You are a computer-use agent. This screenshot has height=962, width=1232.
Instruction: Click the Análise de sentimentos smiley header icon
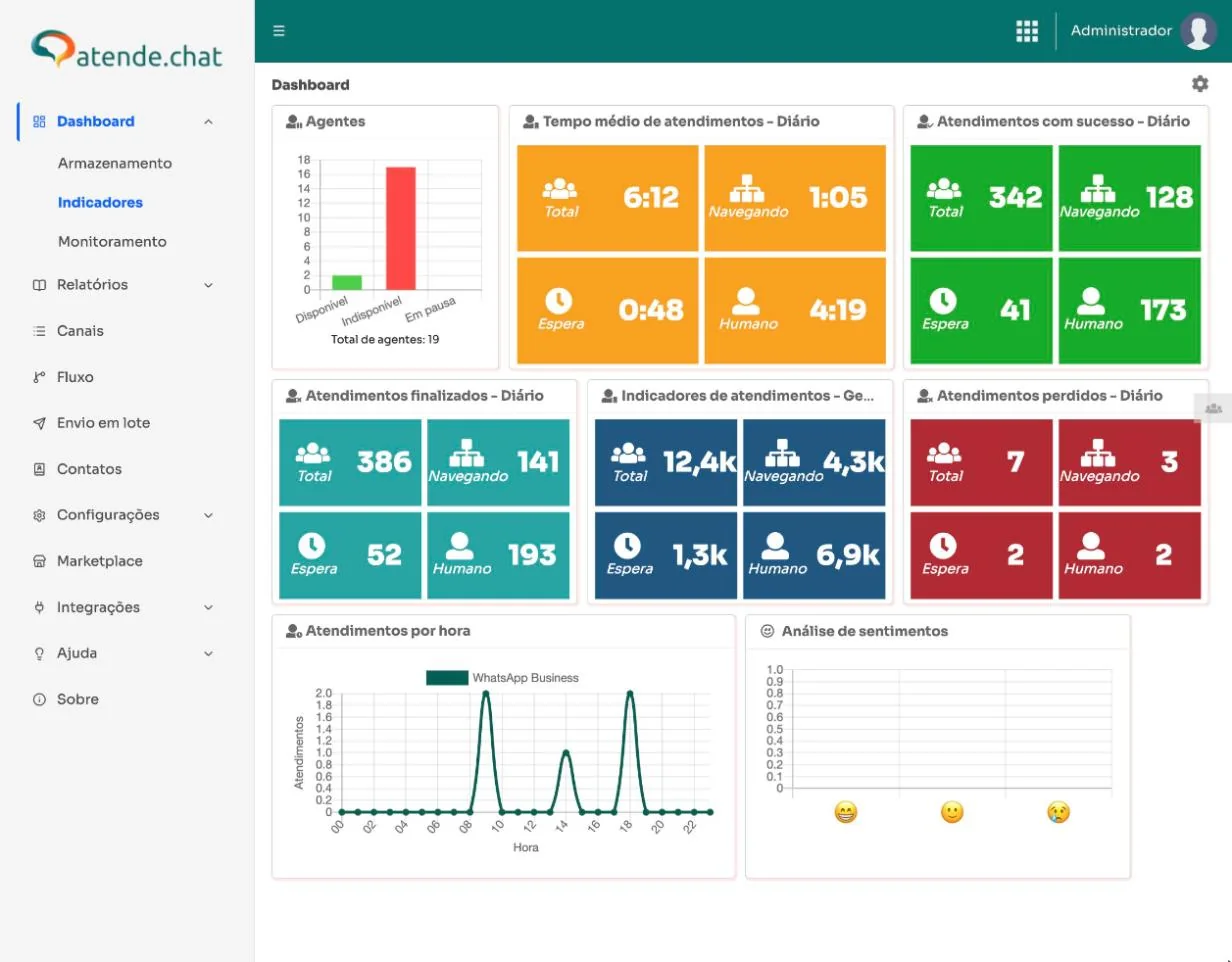[768, 631]
